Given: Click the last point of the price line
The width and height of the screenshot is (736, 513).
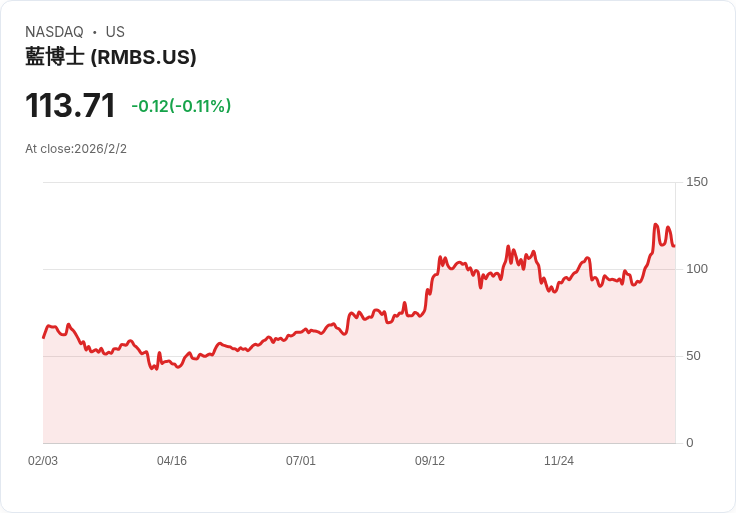Looking at the screenshot, I should (674, 245).
